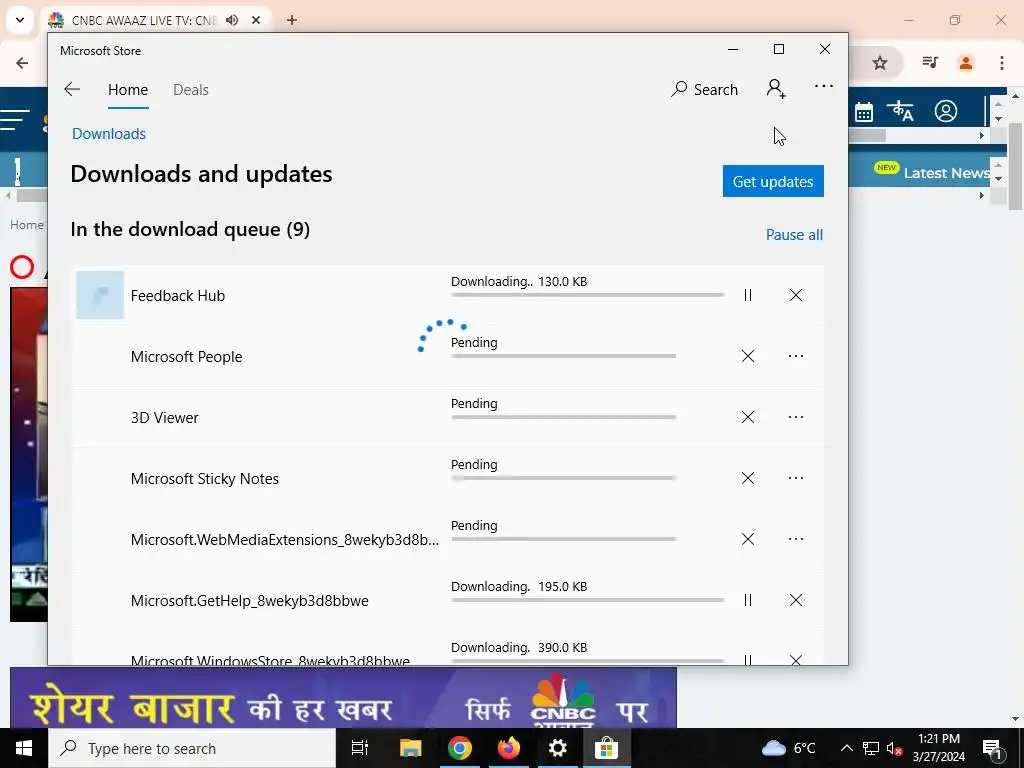
Task: Mute the CNBC AWAAZ Chrome tab audio
Action: click(x=232, y=20)
